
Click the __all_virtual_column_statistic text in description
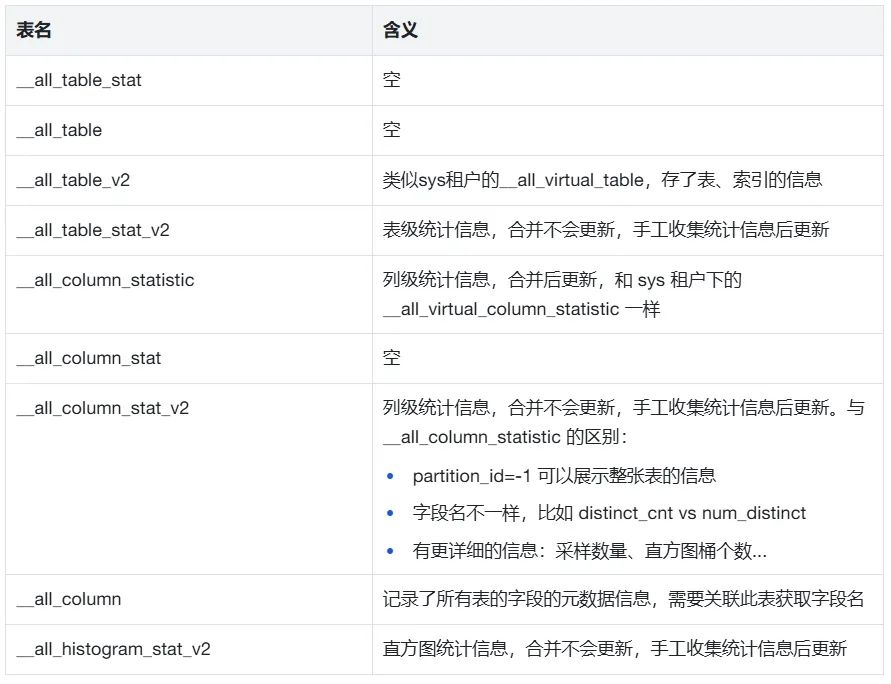(x=500, y=309)
